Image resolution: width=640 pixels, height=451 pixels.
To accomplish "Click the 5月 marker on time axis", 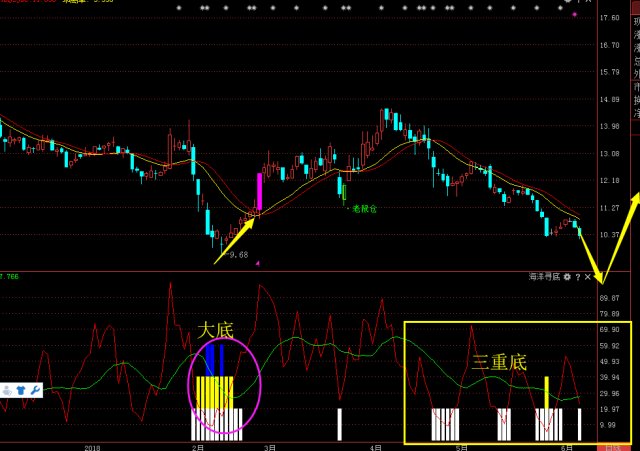I will pos(460,447).
